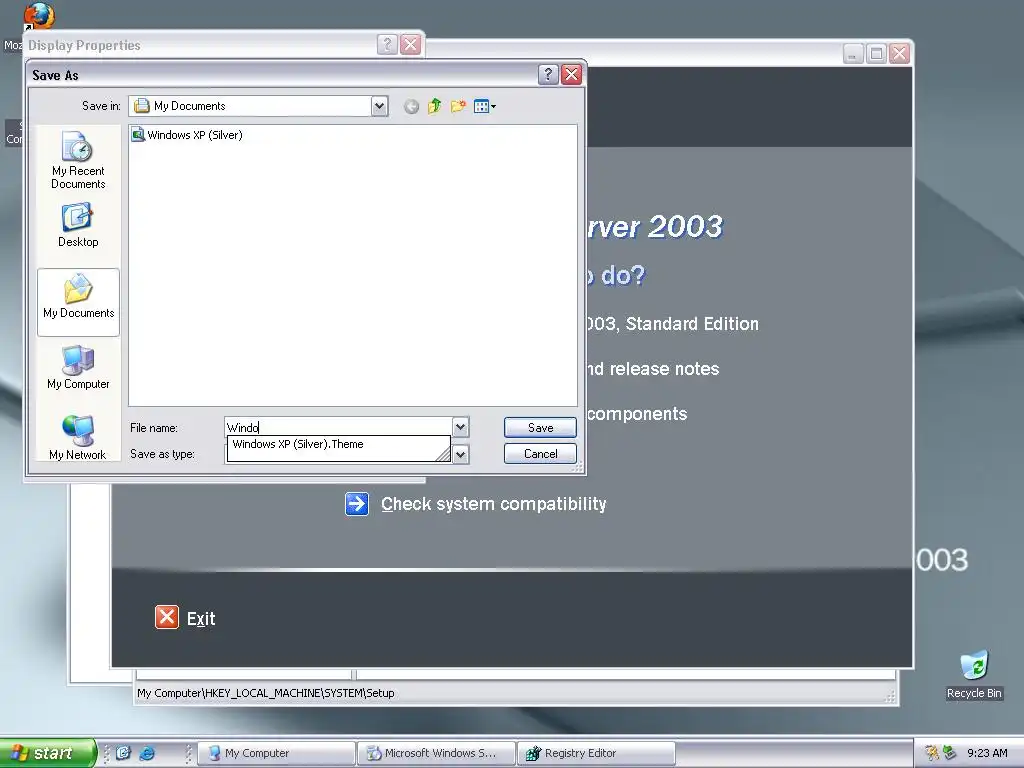Open My Recent Documents in the places bar
1024x768 pixels.
[x=78, y=161]
